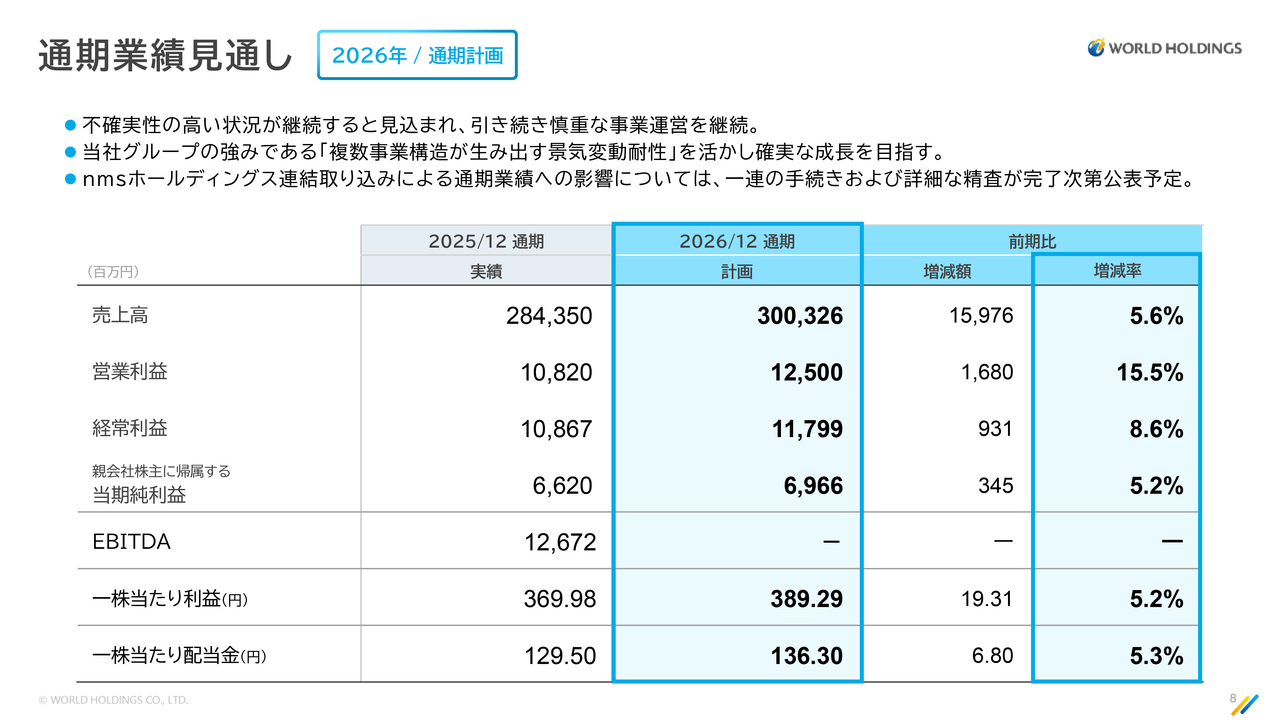Click the 136.30 dividend per share plan
This screenshot has height=720, width=1280.
tap(806, 657)
